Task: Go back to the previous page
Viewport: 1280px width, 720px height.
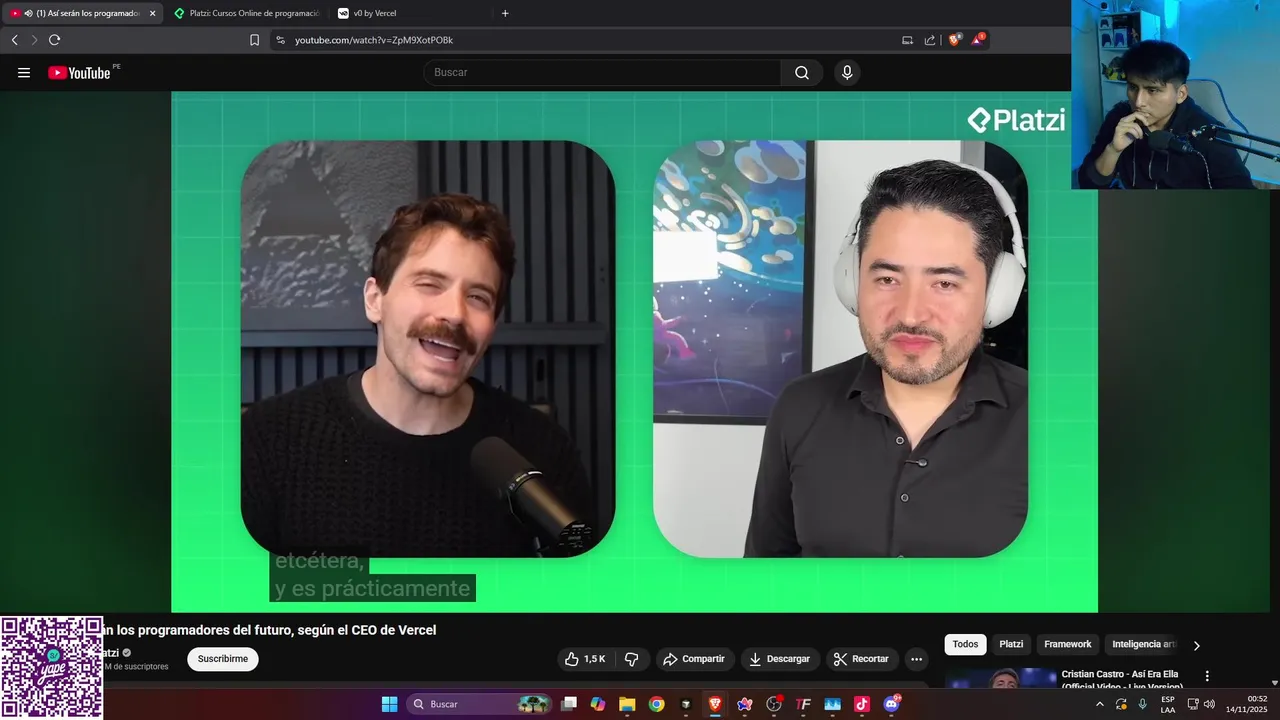Action: (14, 40)
